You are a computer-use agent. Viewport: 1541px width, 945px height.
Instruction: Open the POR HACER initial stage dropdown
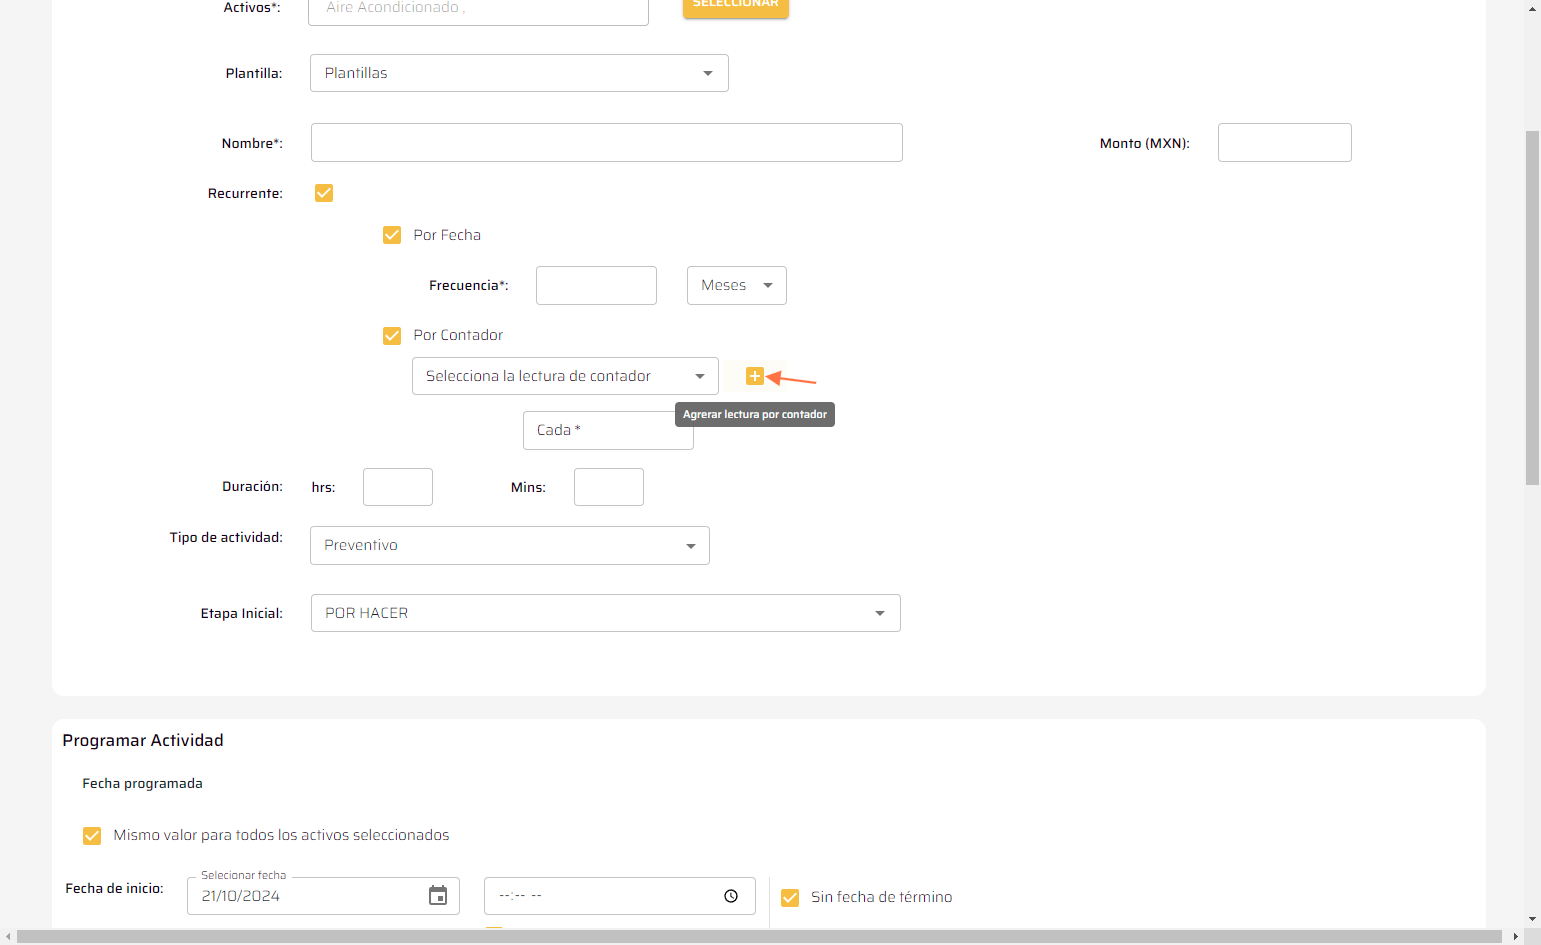click(606, 613)
